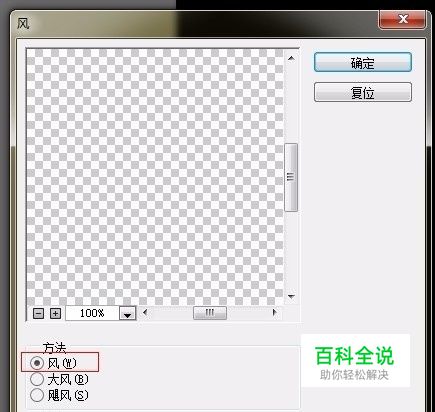Screen dimensions: 435x412
Task: Click preview scroll left arrow
Action: pyautogui.click(x=145, y=313)
